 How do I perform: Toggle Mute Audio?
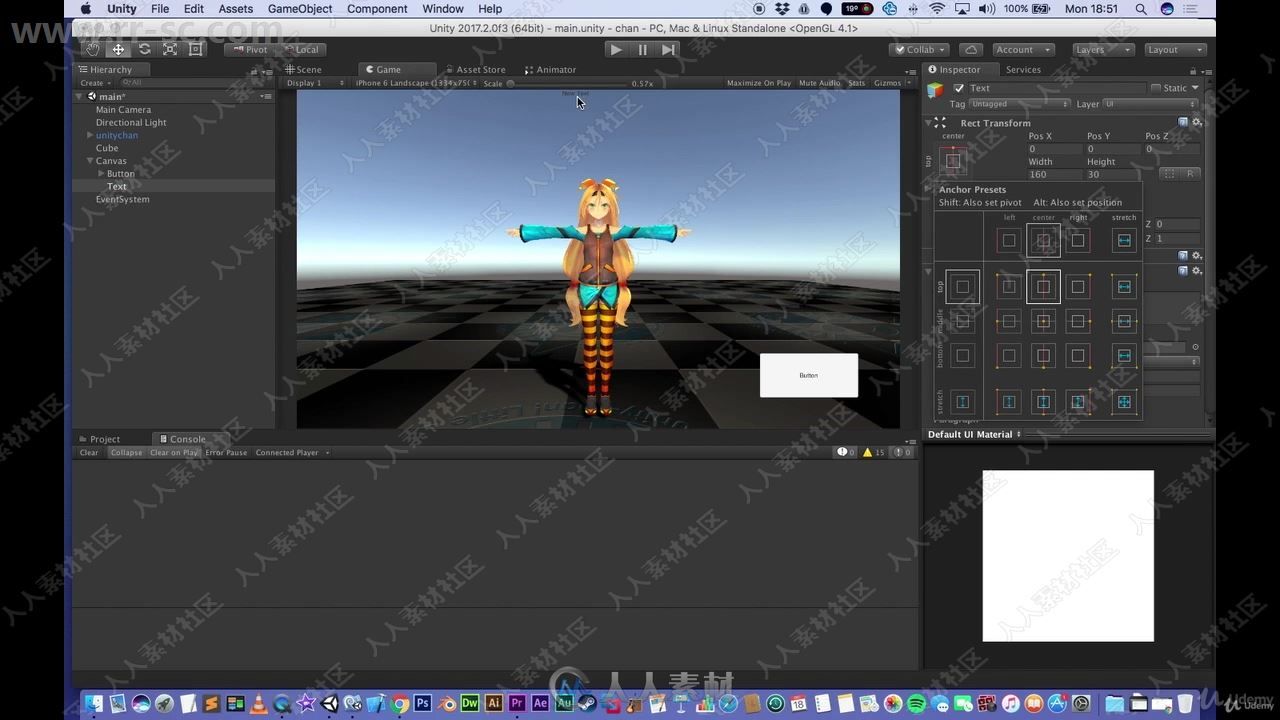coord(819,83)
